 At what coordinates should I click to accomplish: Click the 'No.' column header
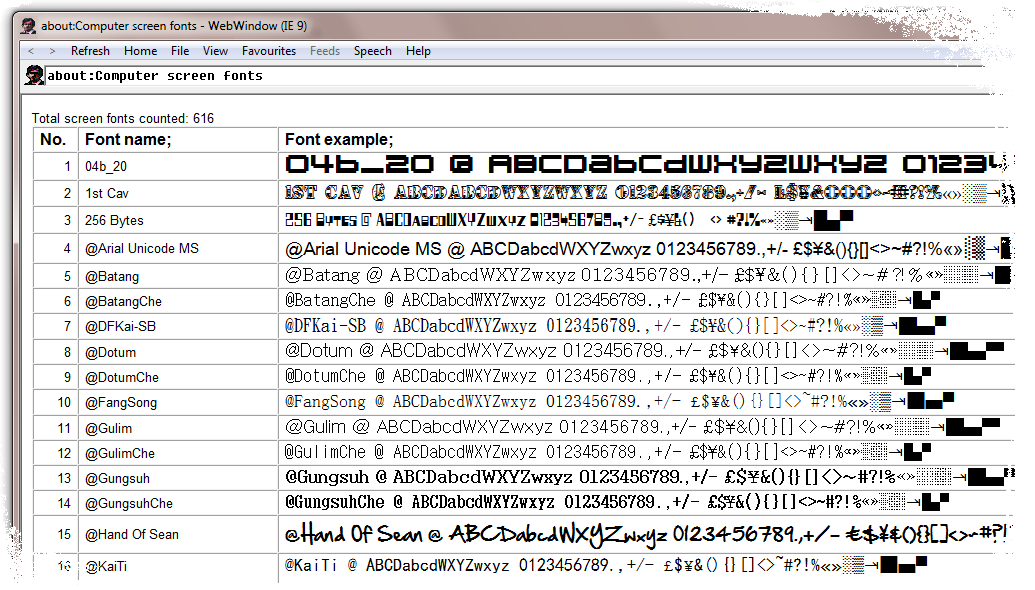point(54,139)
